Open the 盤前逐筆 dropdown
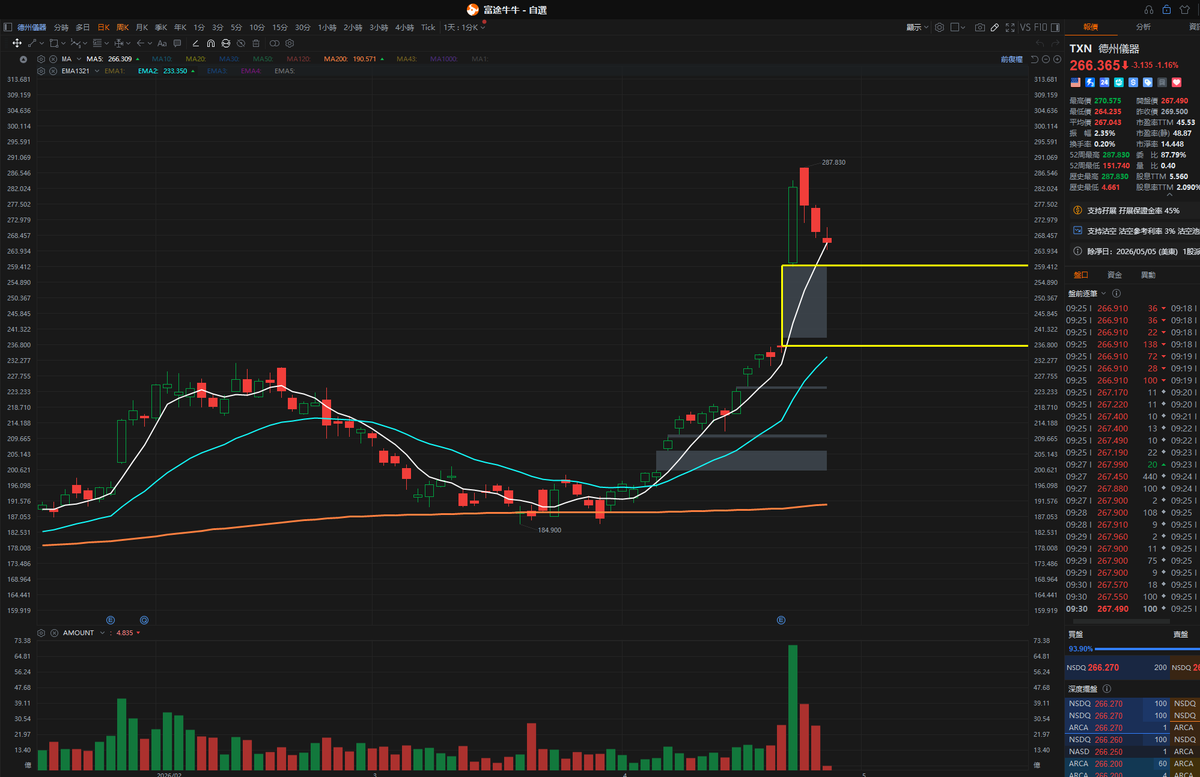Image resolution: width=1200 pixels, height=777 pixels. [x=1085, y=293]
